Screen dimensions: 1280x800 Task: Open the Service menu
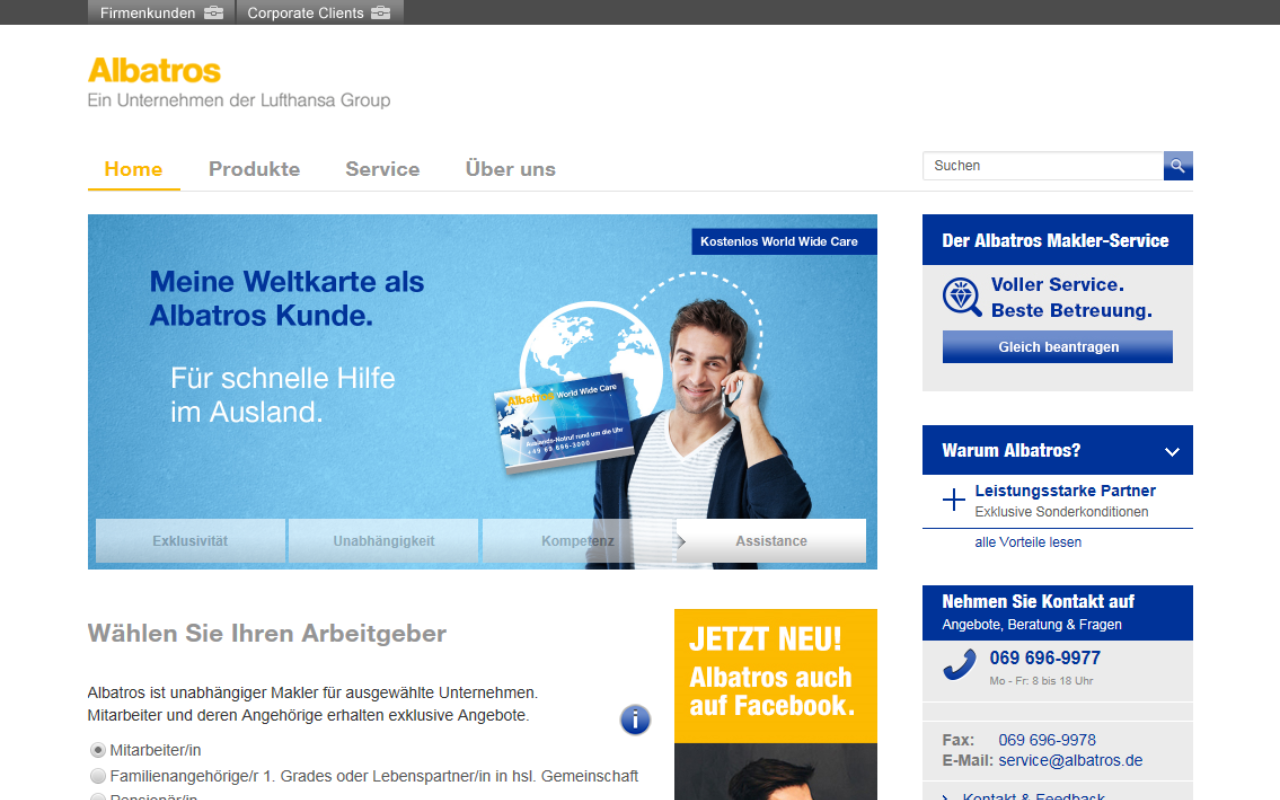[382, 169]
